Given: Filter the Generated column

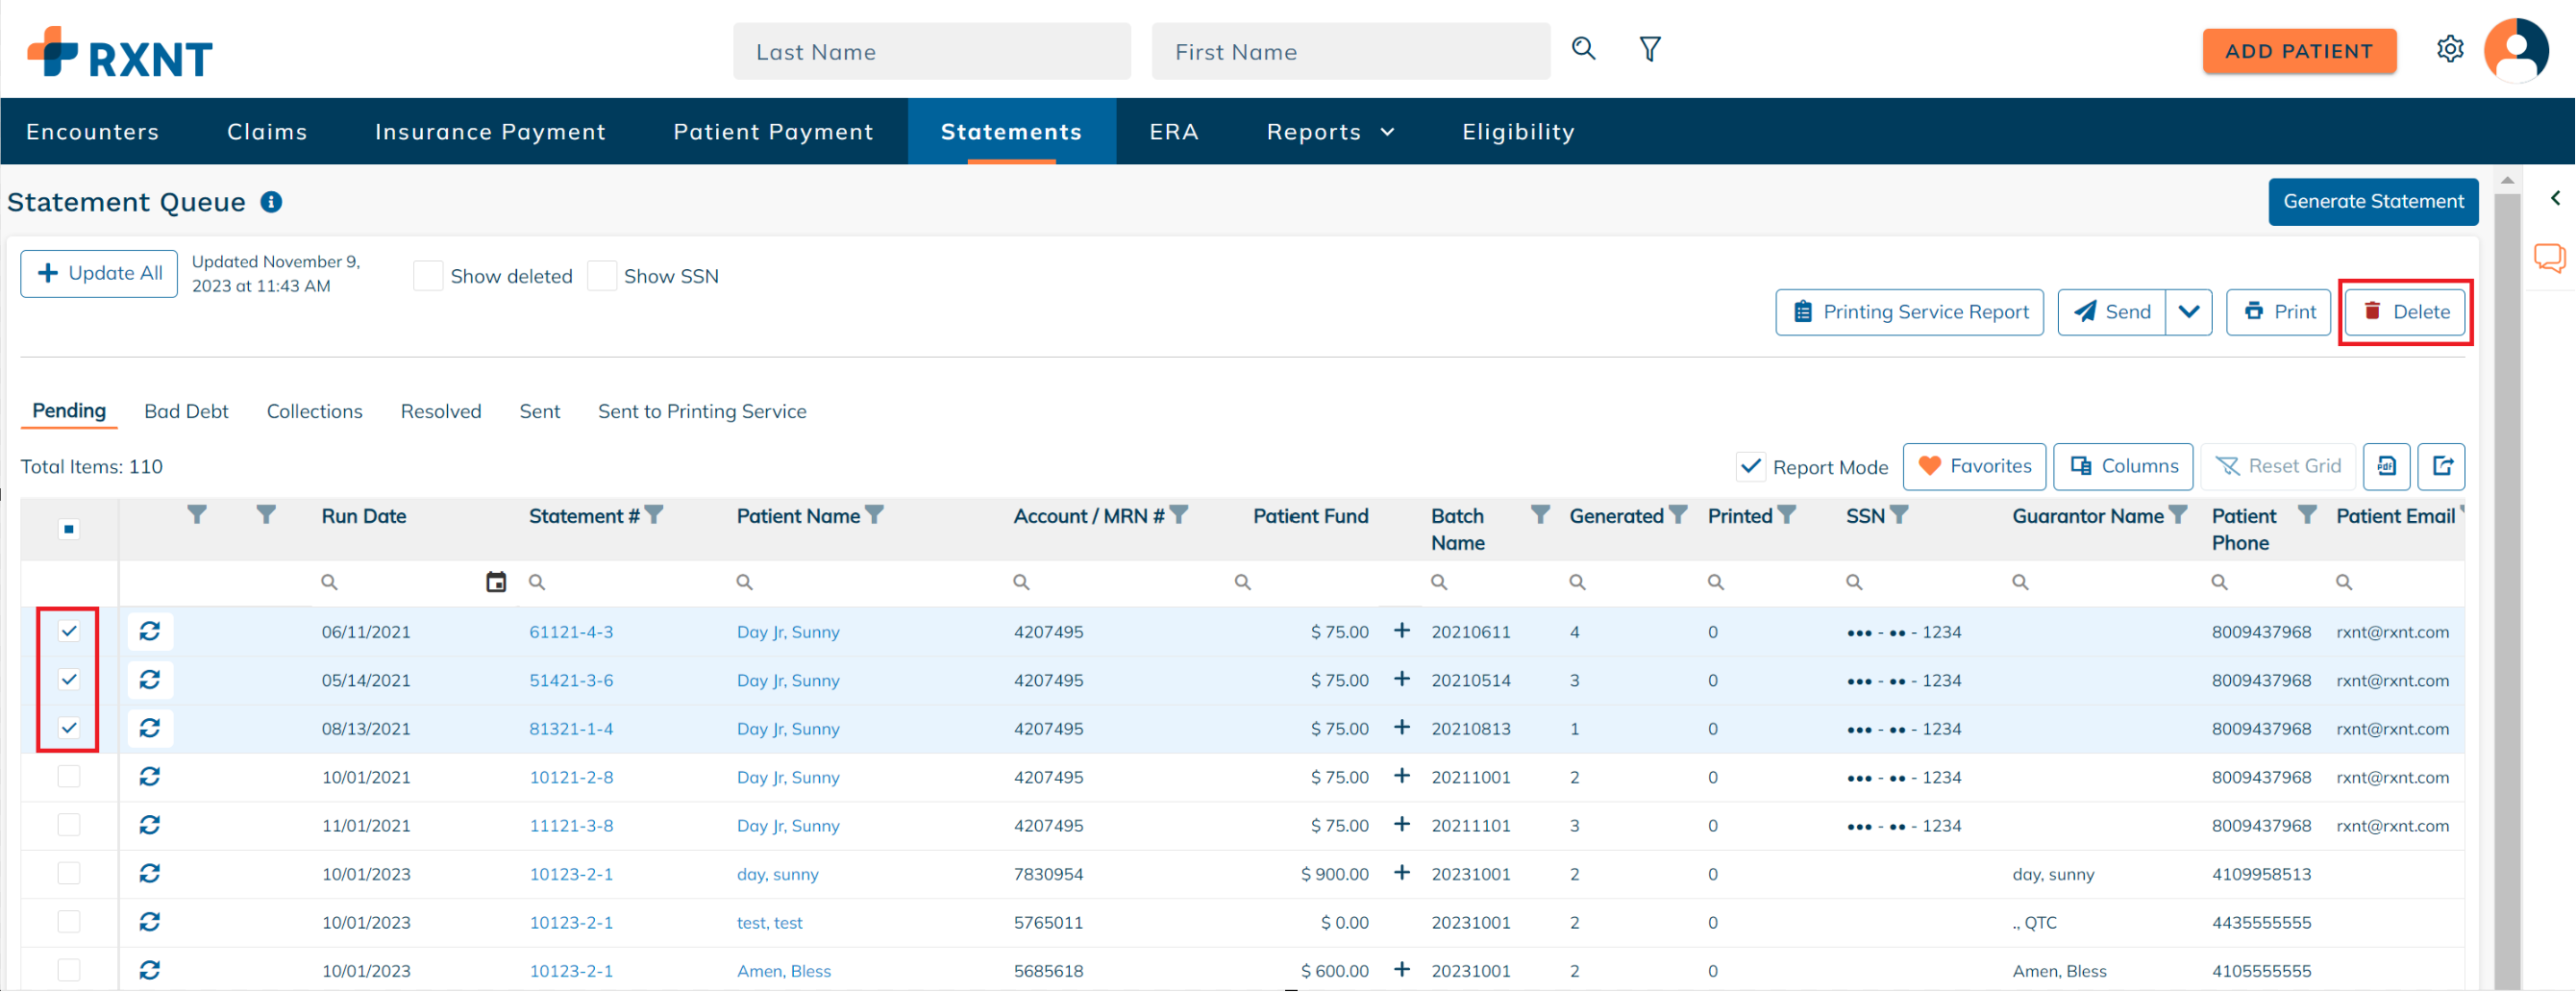Looking at the screenshot, I should (x=1678, y=515).
